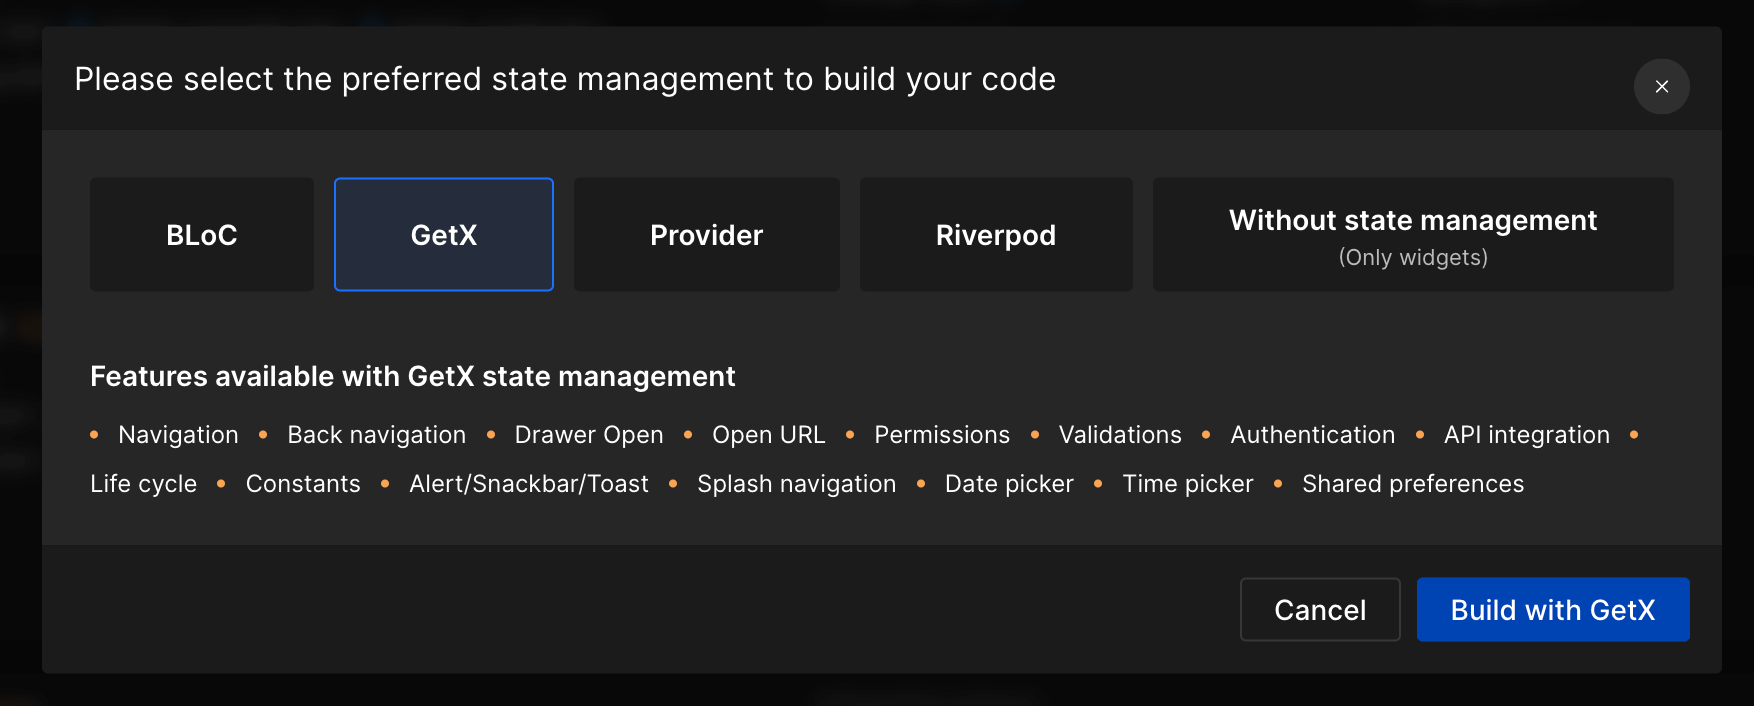The image size is (1754, 706).
Task: Click the Splash navigation feature label
Action: 796,484
